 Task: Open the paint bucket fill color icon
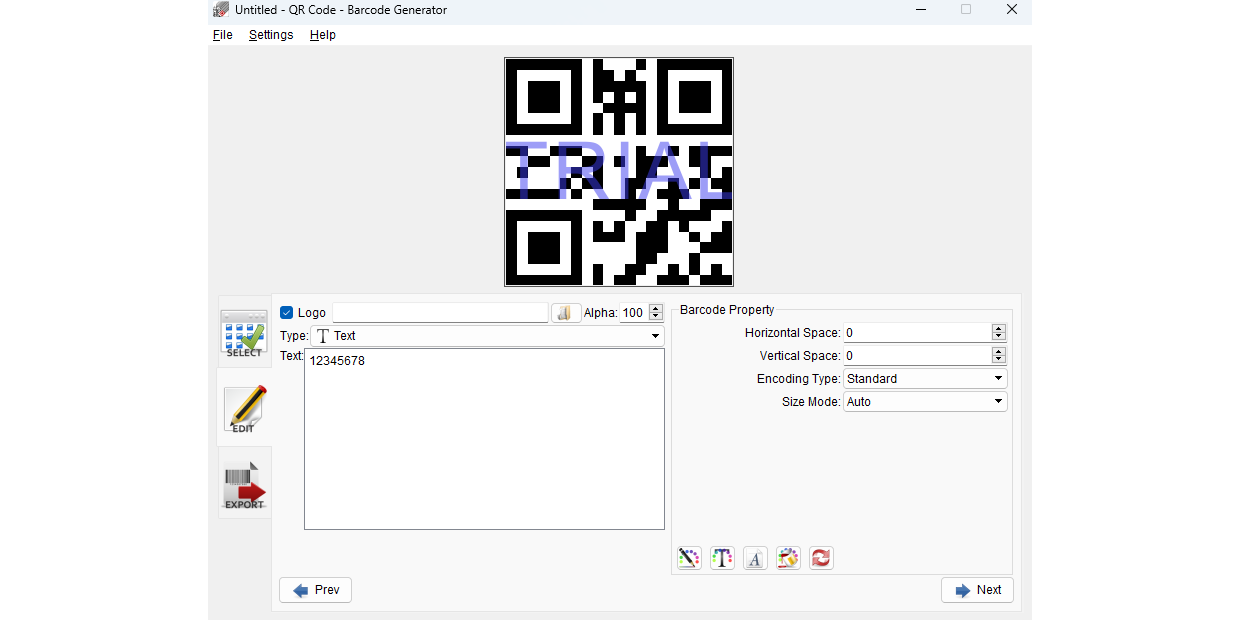[788, 558]
